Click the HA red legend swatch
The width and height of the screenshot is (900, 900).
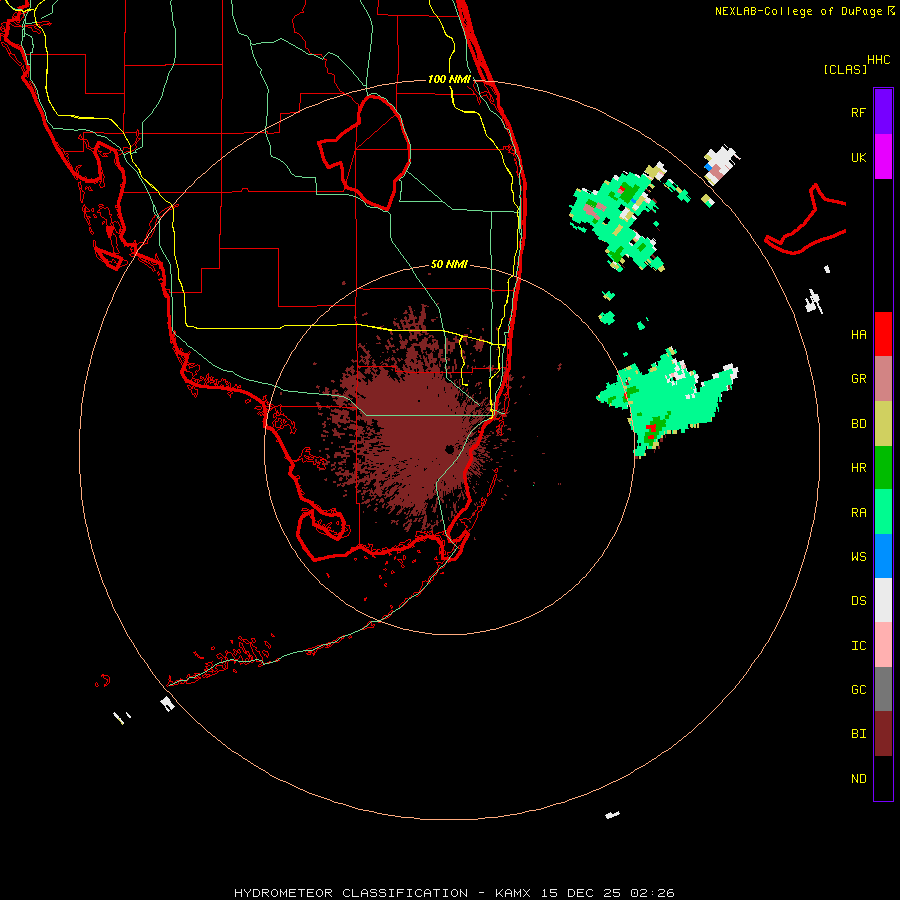coord(883,334)
